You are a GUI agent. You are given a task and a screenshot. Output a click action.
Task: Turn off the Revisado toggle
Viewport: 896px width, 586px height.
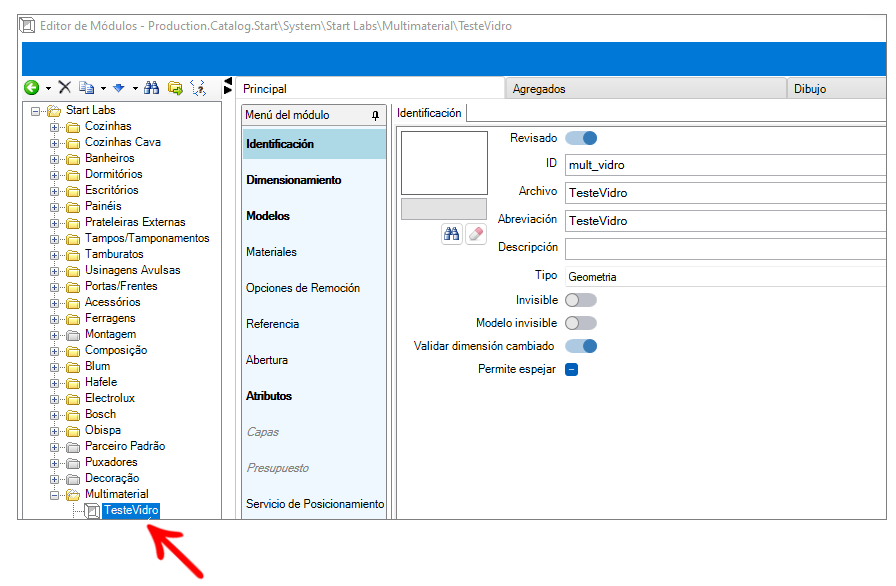pyautogui.click(x=581, y=138)
